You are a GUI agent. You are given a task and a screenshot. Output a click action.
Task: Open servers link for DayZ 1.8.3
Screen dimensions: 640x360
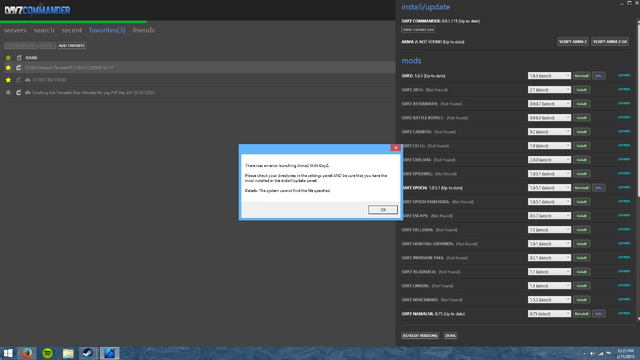tap(624, 75)
